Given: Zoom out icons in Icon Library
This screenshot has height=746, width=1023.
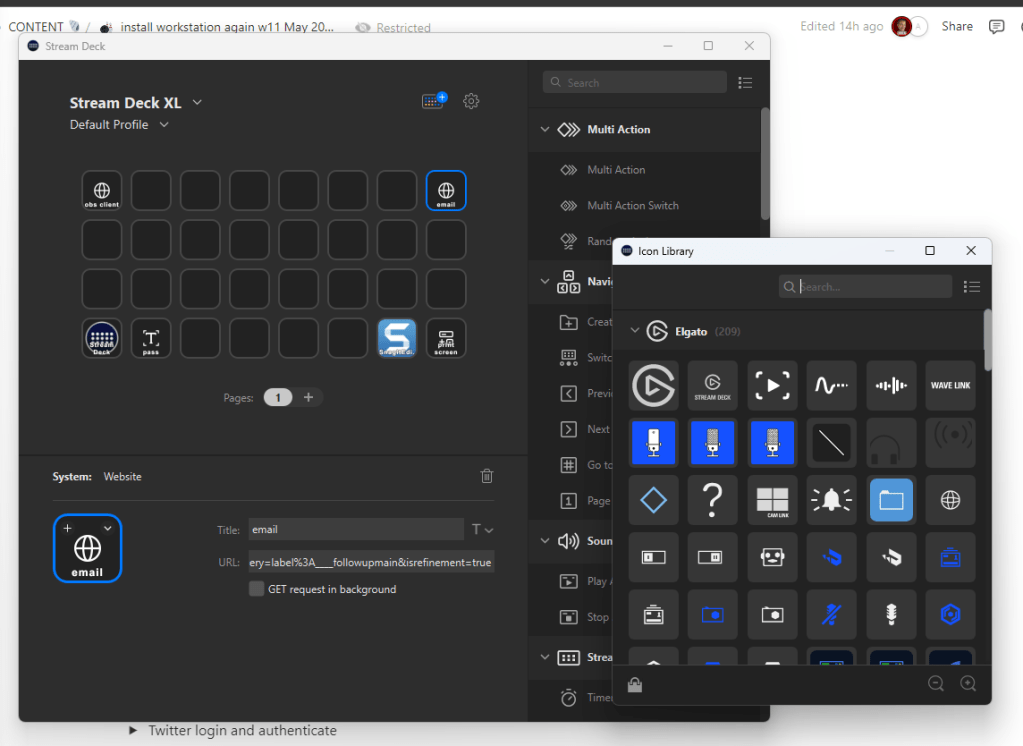Looking at the screenshot, I should tap(936, 683).
